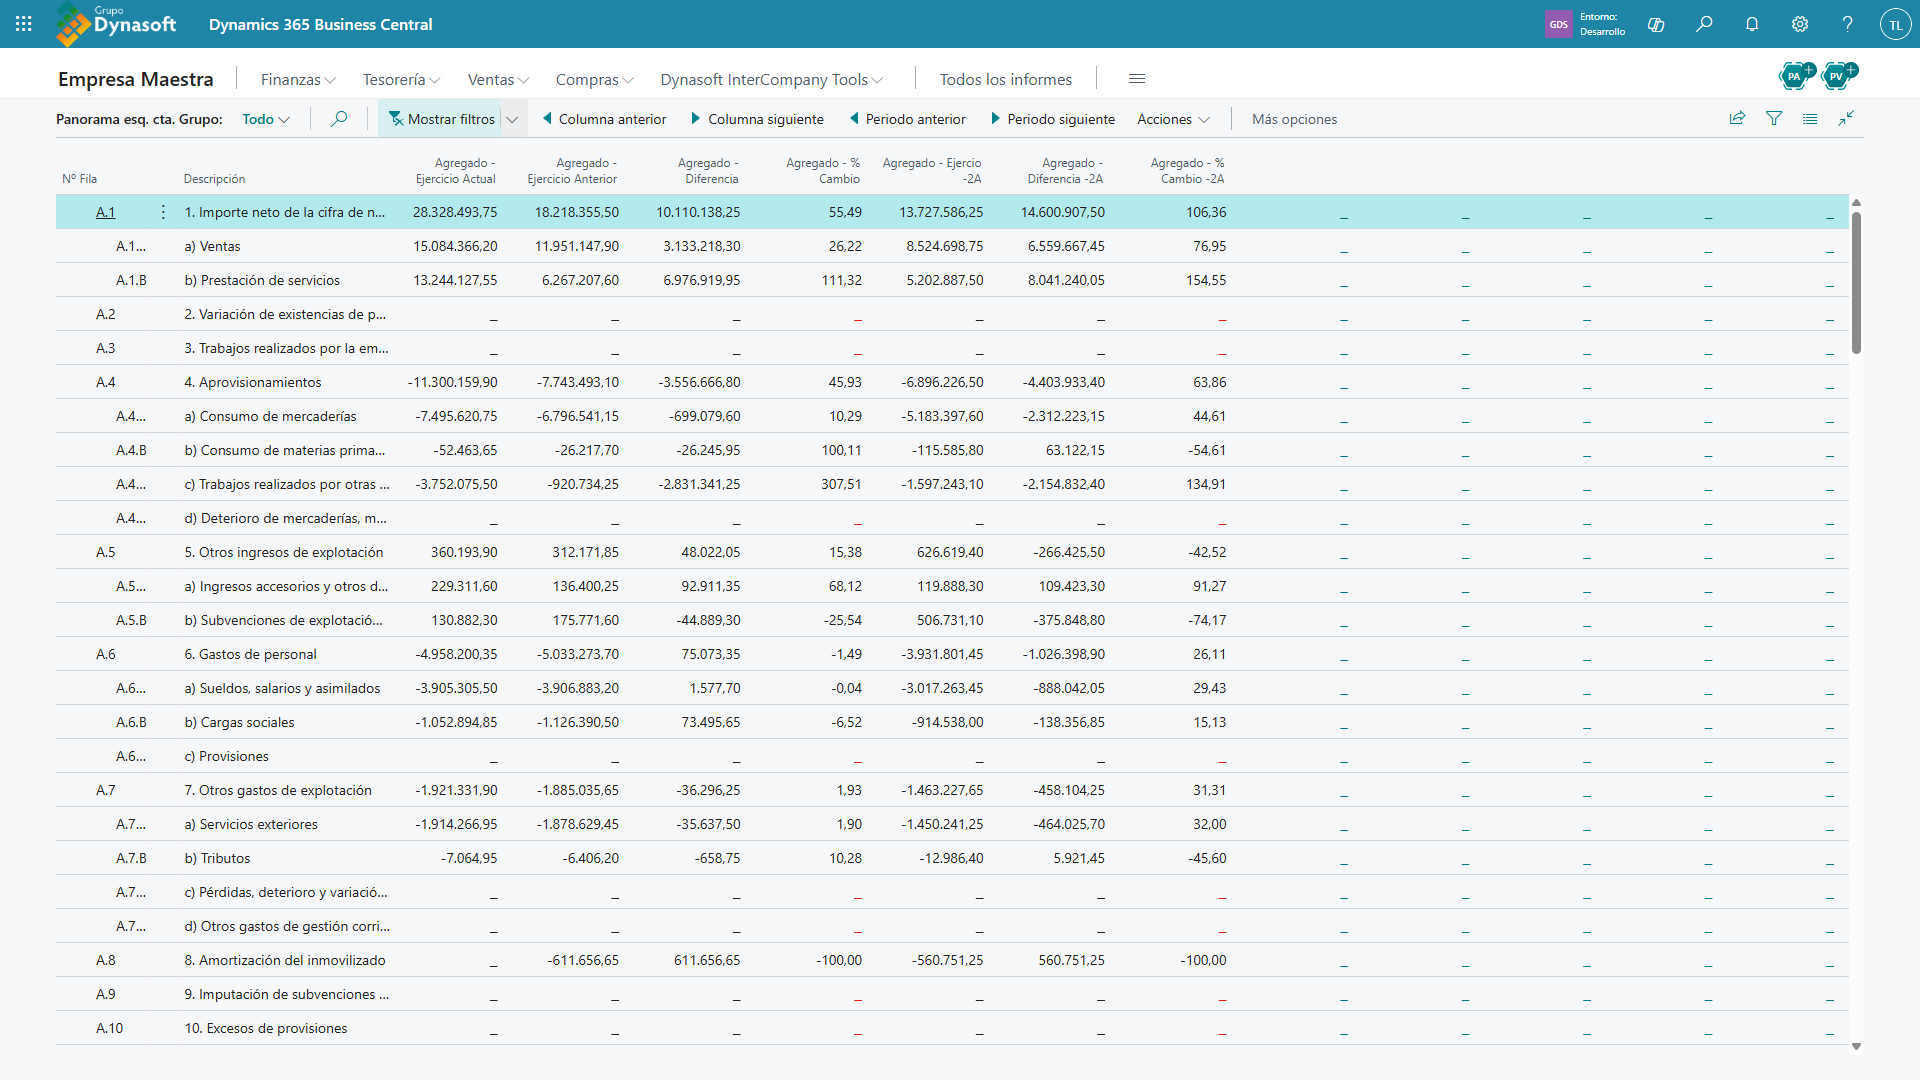The image size is (1920, 1080).
Task: Open the Compras menu
Action: pos(594,79)
